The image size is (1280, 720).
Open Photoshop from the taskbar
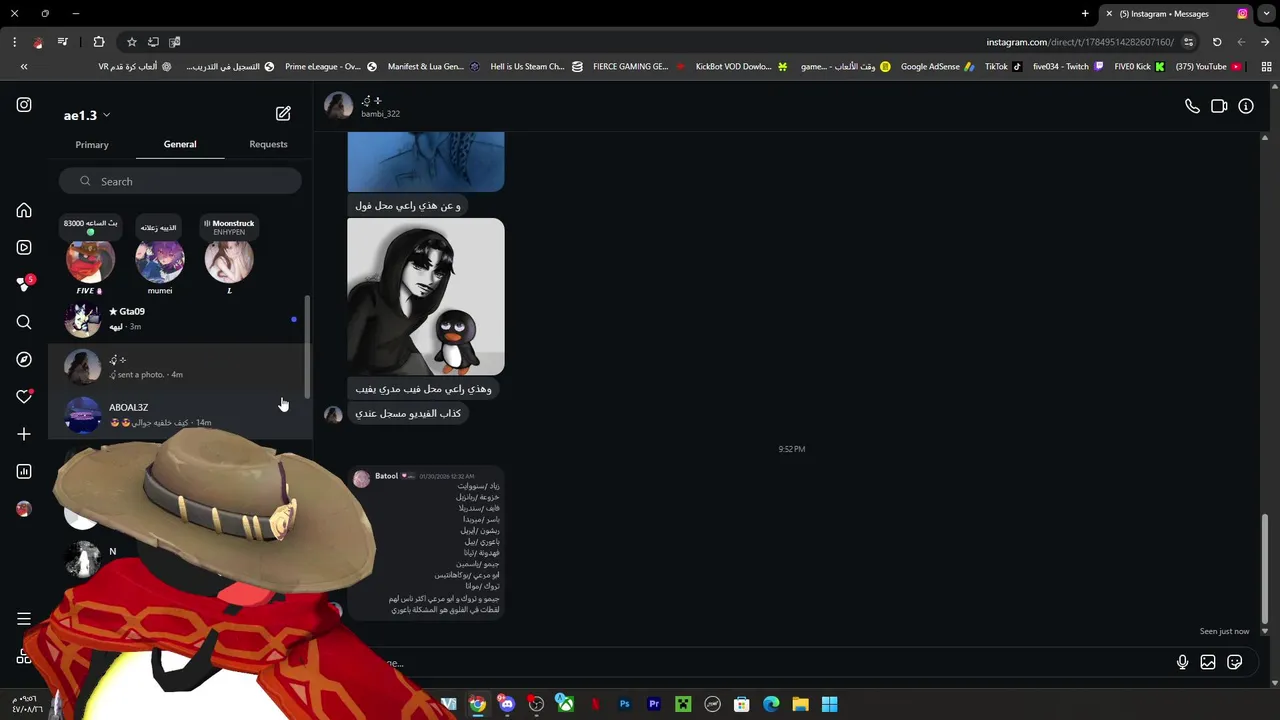624,704
